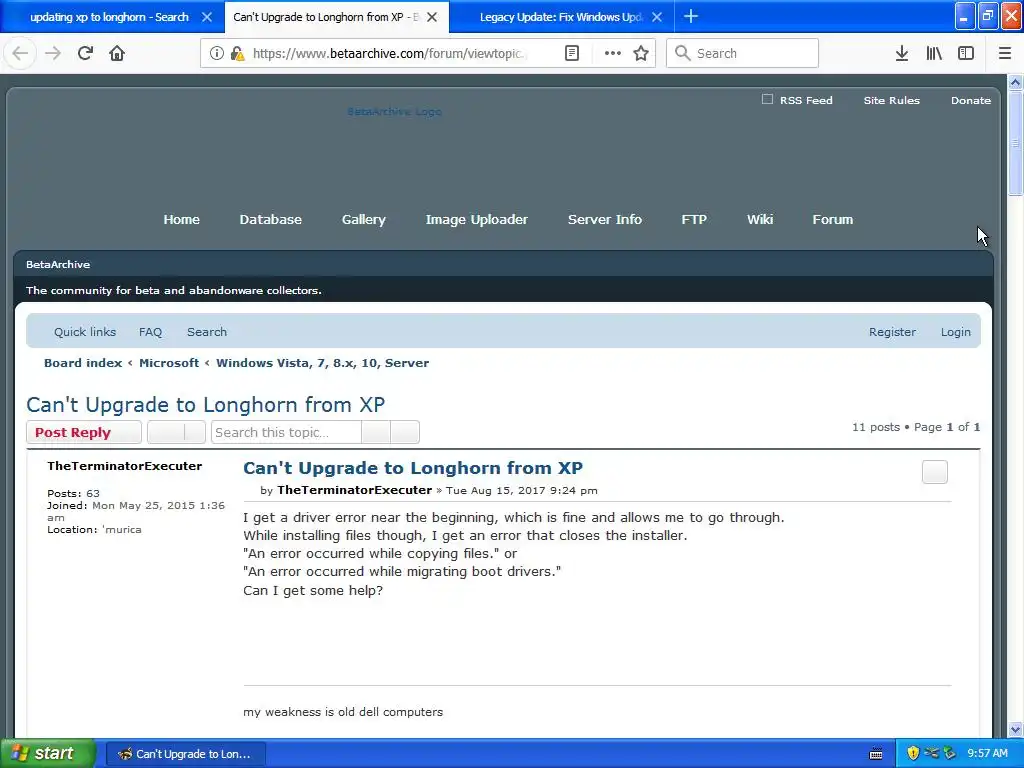Open the library (history and bookmarks) icon
This screenshot has width=1024, height=768.
pyautogui.click(x=934, y=53)
